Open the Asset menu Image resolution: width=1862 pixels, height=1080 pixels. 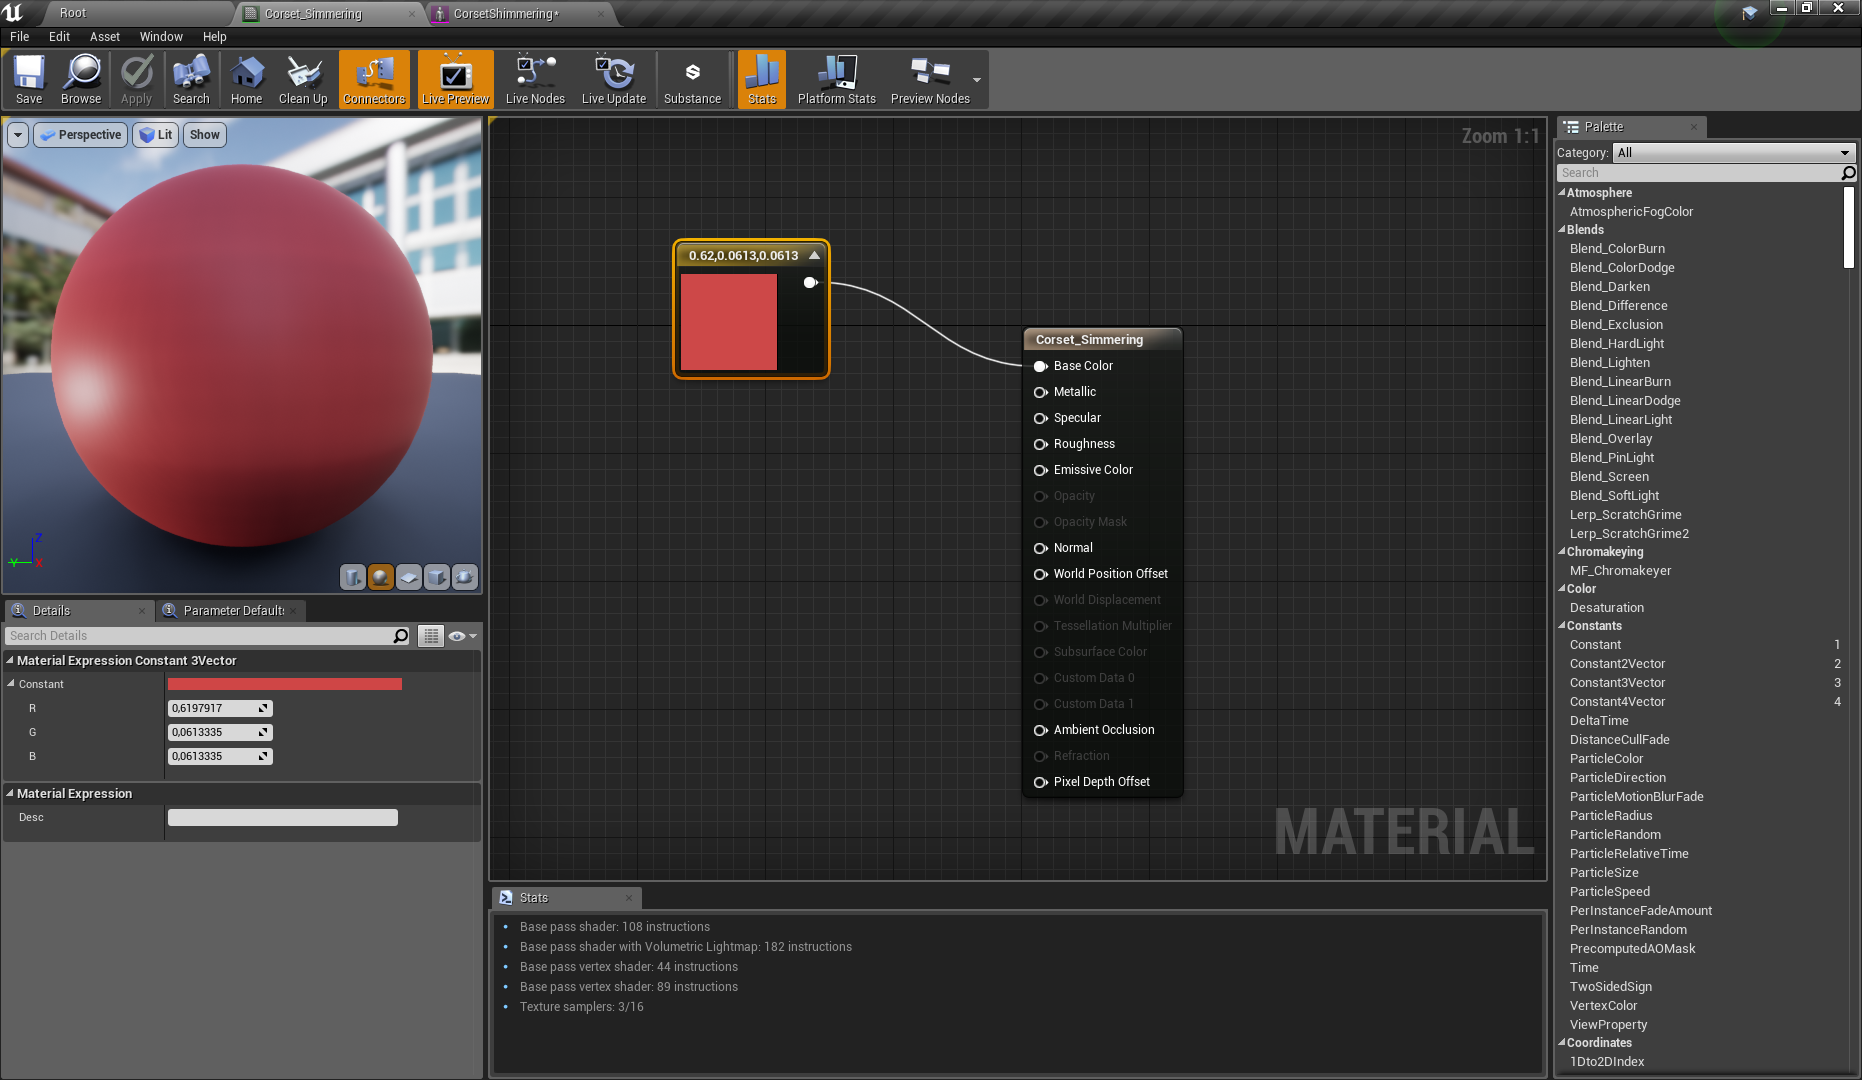pos(104,37)
